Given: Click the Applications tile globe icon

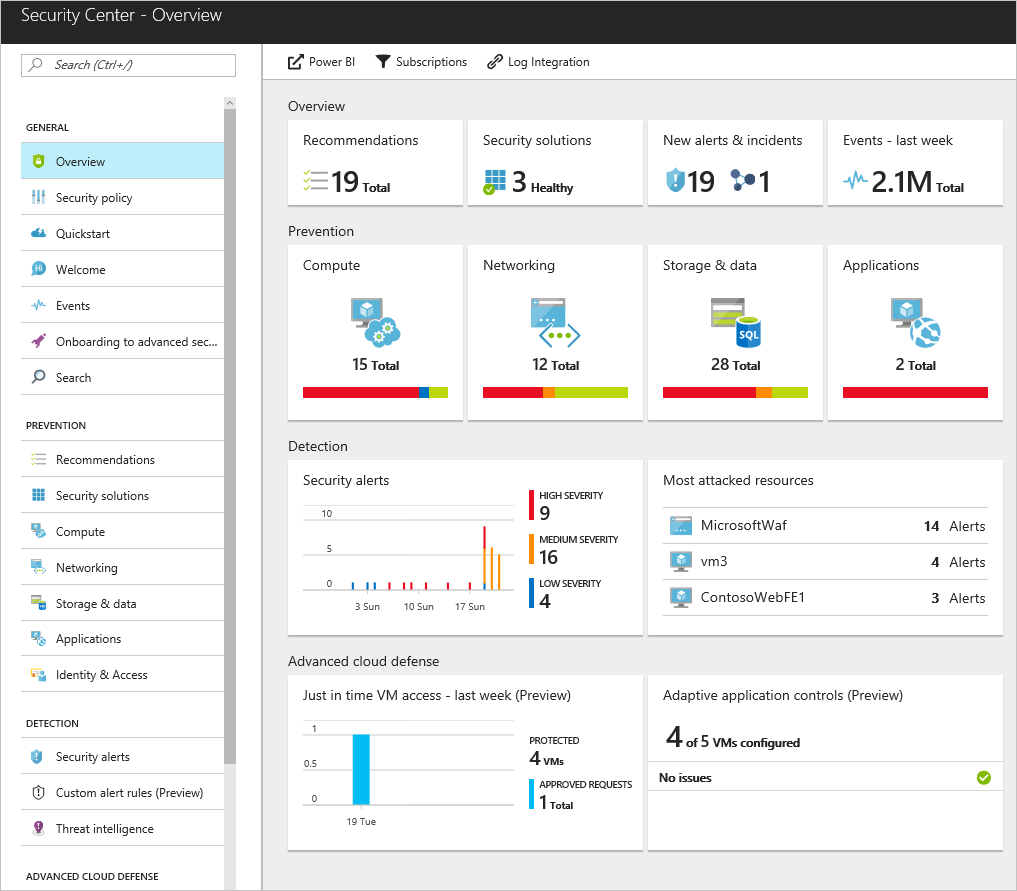Looking at the screenshot, I should pyautogui.click(x=915, y=322).
